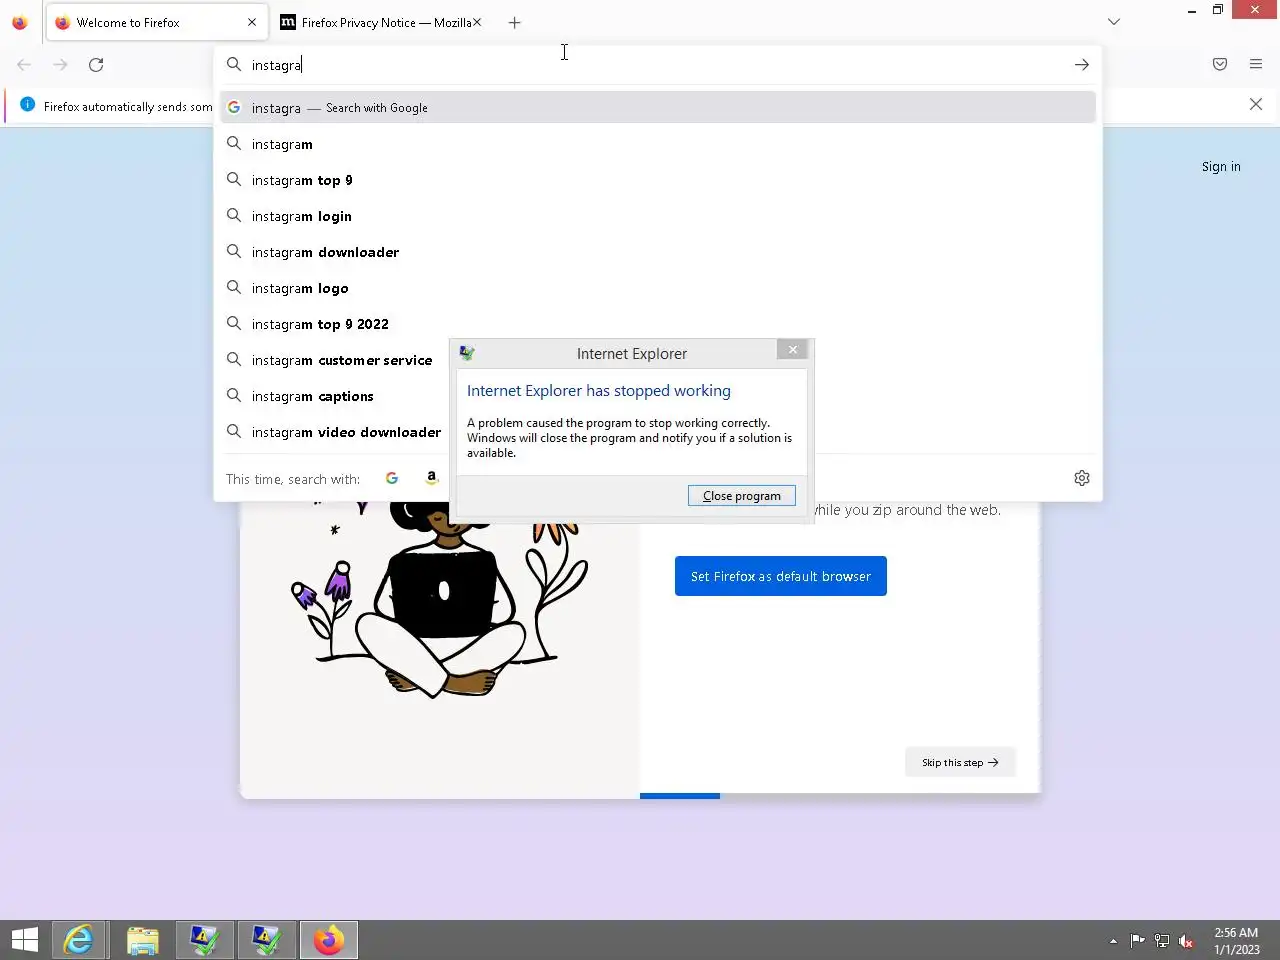Switch to the Welcome to Firefox tab

pos(156,22)
